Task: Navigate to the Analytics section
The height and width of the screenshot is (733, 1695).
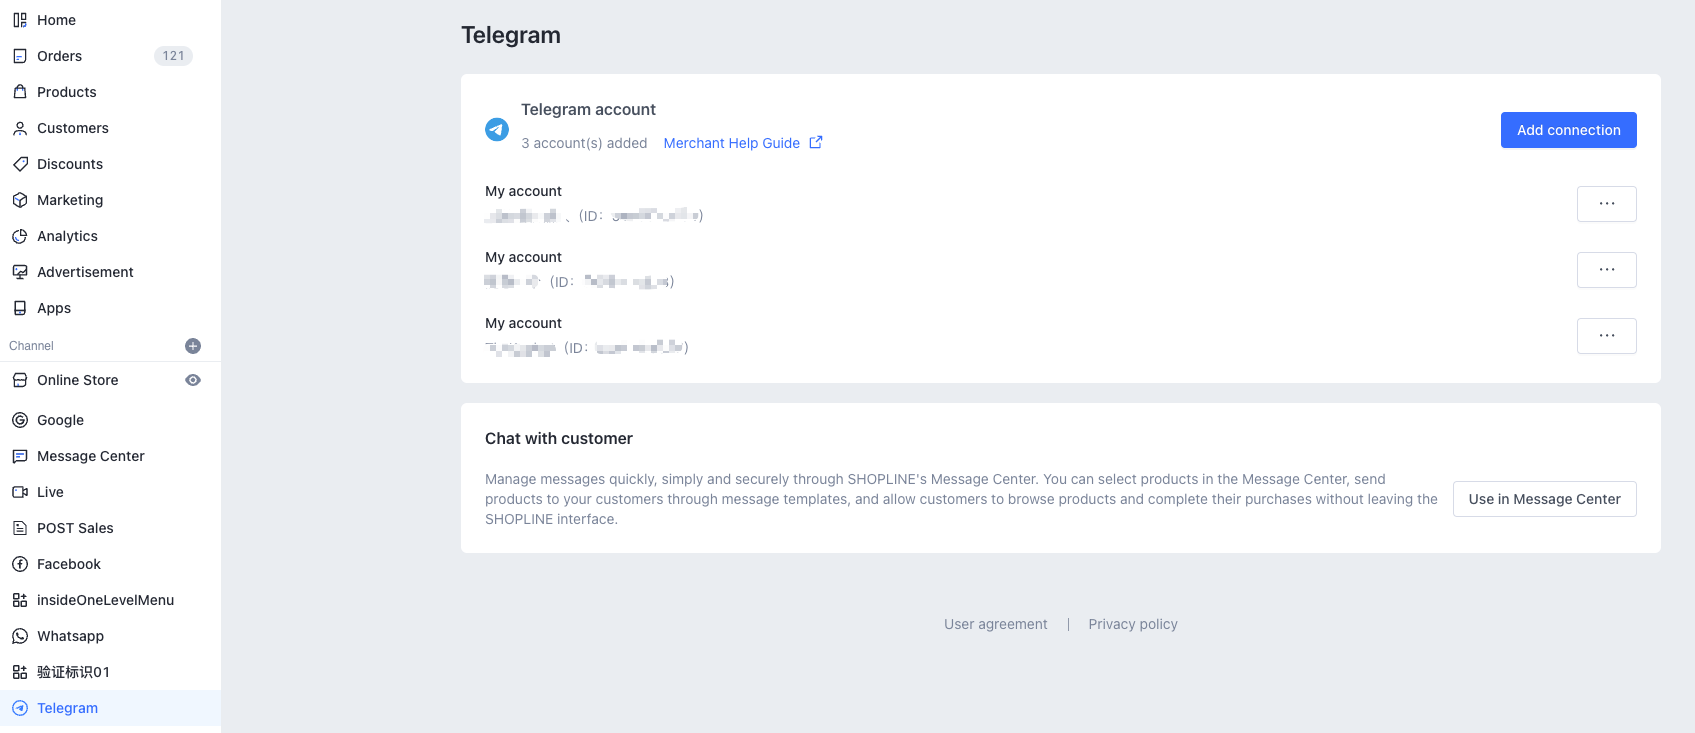Action: tap(67, 236)
